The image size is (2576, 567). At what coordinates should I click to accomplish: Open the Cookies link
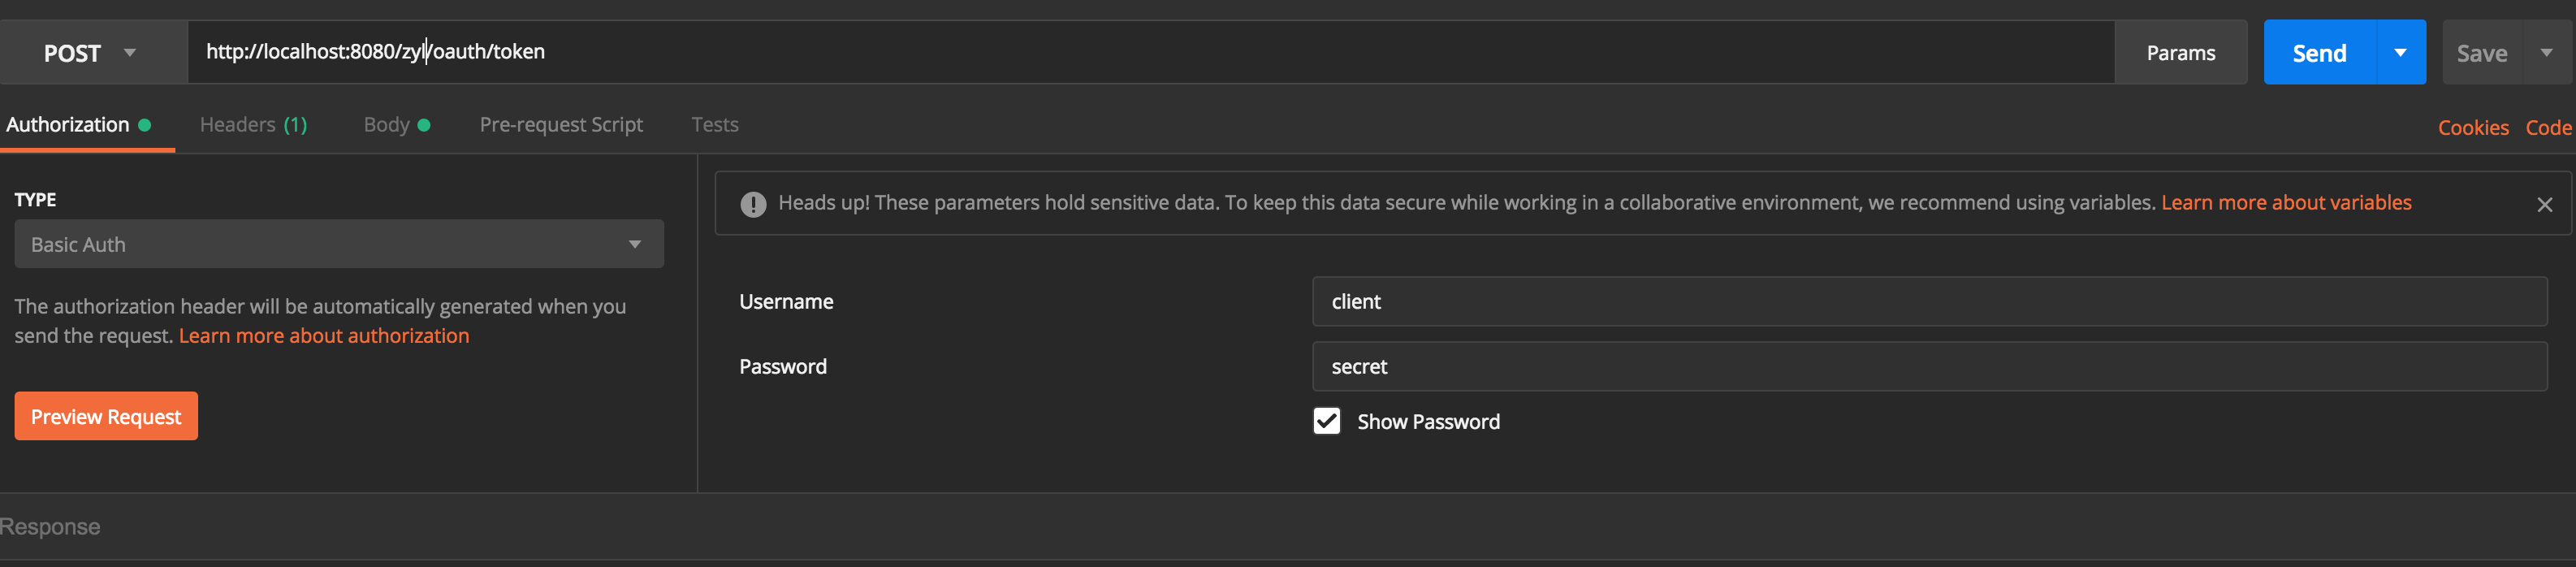click(2472, 128)
